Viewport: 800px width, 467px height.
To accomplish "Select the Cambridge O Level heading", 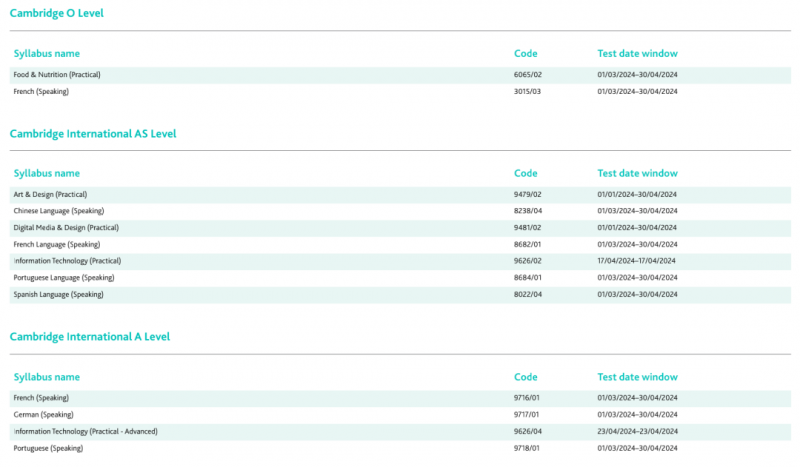I will 57,13.
